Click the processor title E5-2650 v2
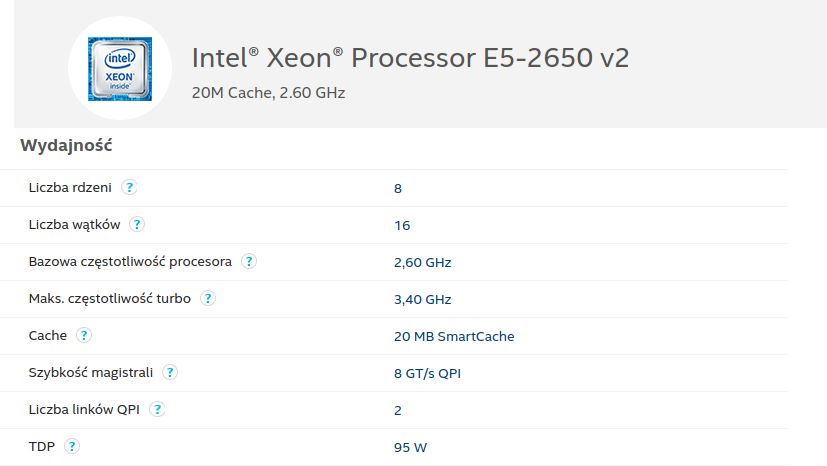 click(x=410, y=58)
